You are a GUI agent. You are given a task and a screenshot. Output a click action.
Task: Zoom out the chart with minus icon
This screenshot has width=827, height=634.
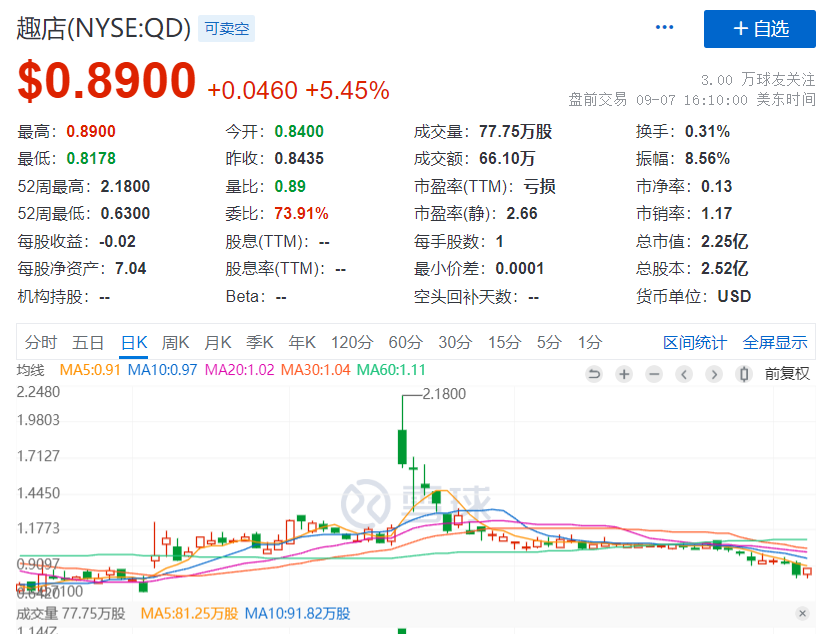[654, 374]
